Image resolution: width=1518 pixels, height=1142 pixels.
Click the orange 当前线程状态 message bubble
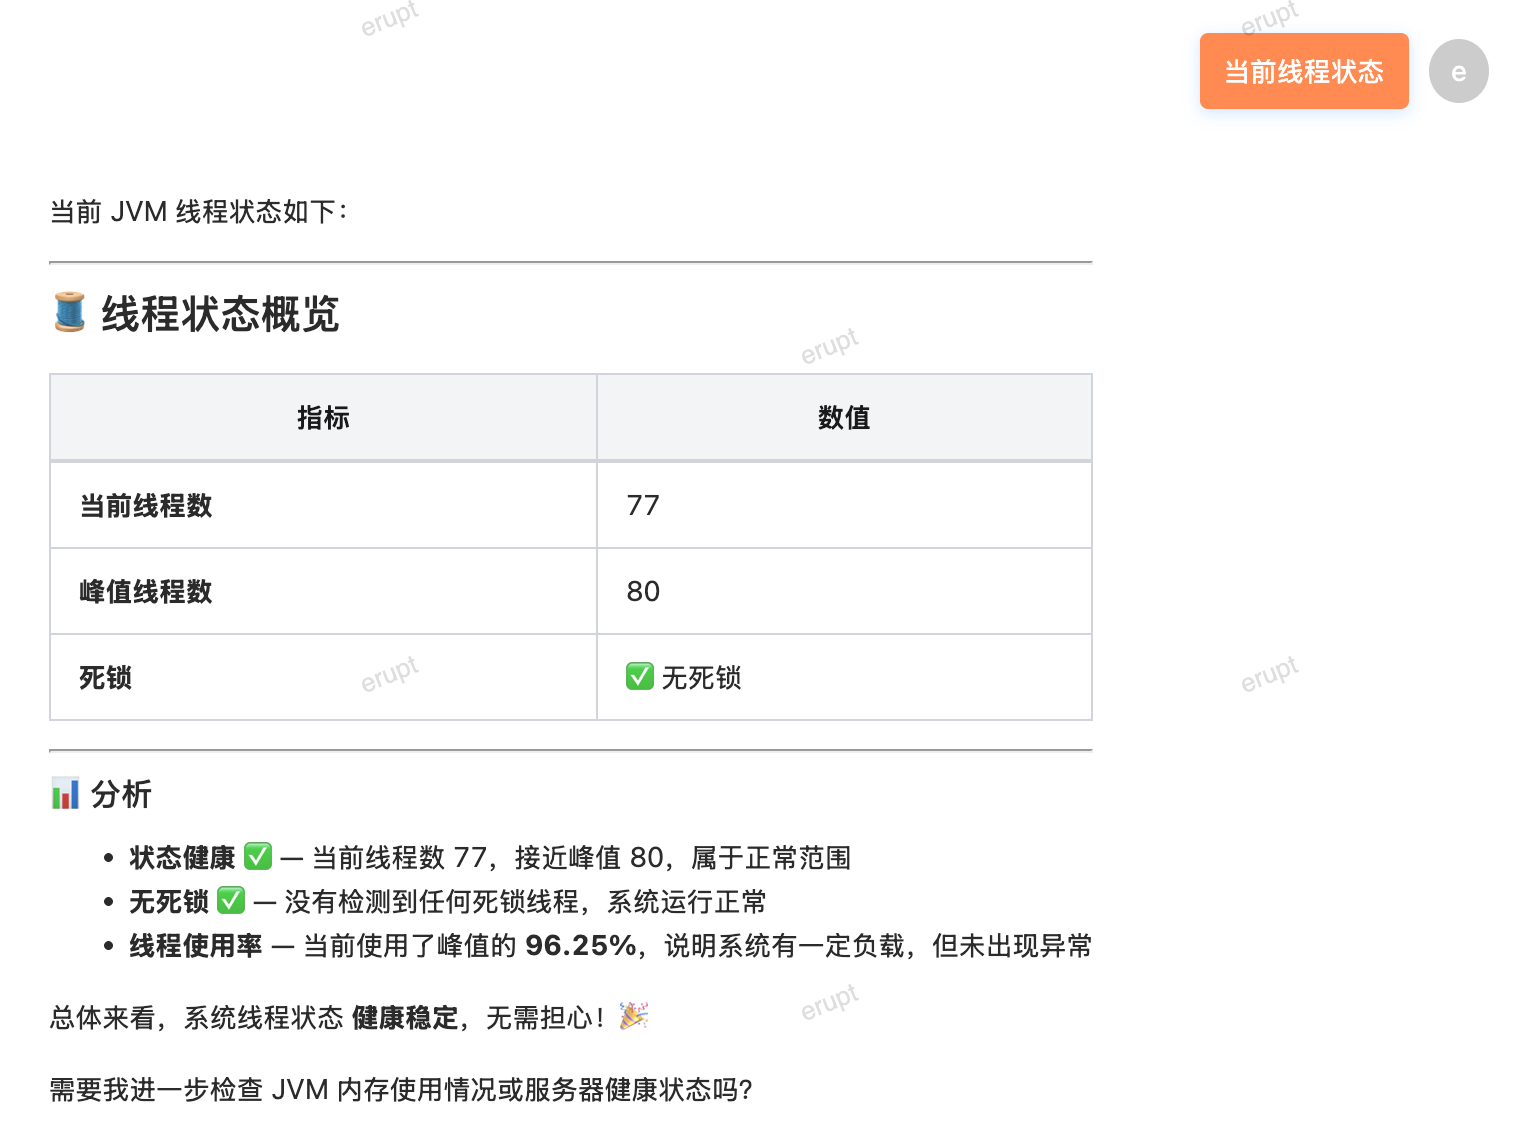(x=1304, y=71)
